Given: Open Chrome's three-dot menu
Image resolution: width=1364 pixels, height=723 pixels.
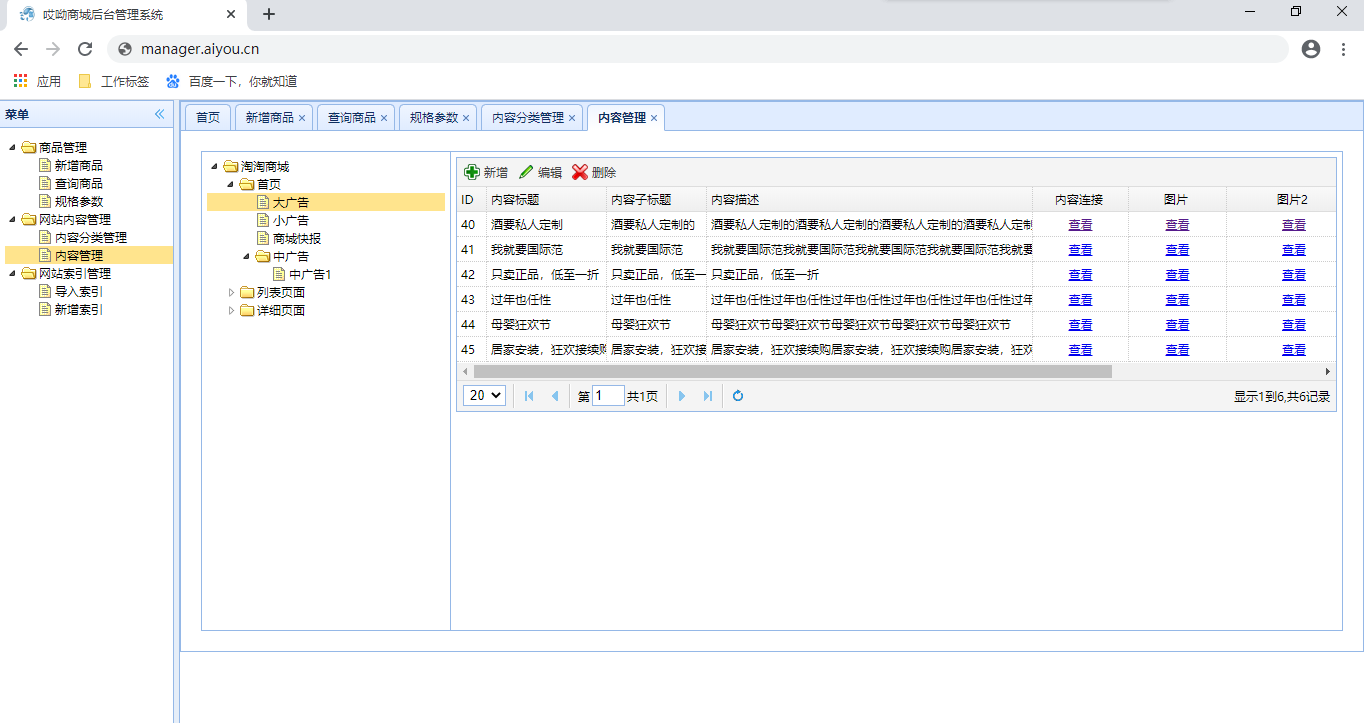Looking at the screenshot, I should point(1343,48).
